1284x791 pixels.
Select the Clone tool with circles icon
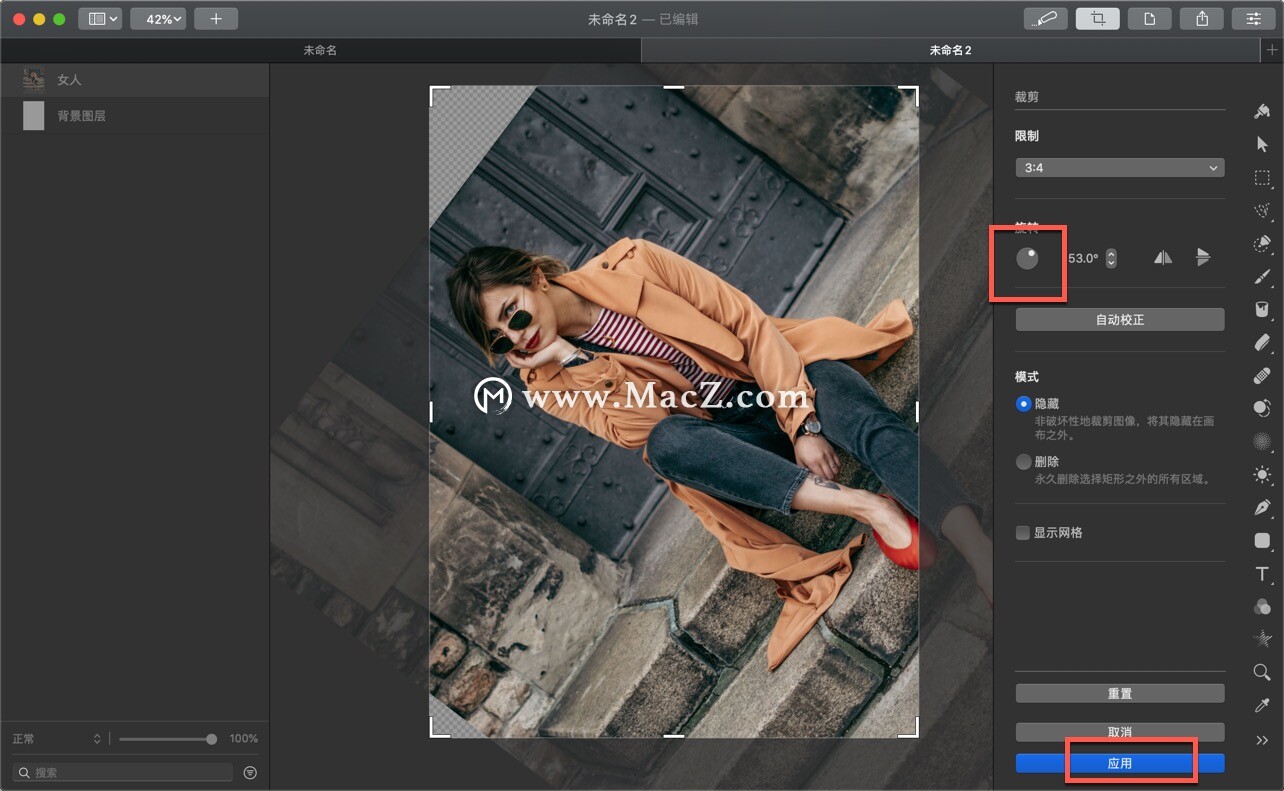click(x=1262, y=408)
